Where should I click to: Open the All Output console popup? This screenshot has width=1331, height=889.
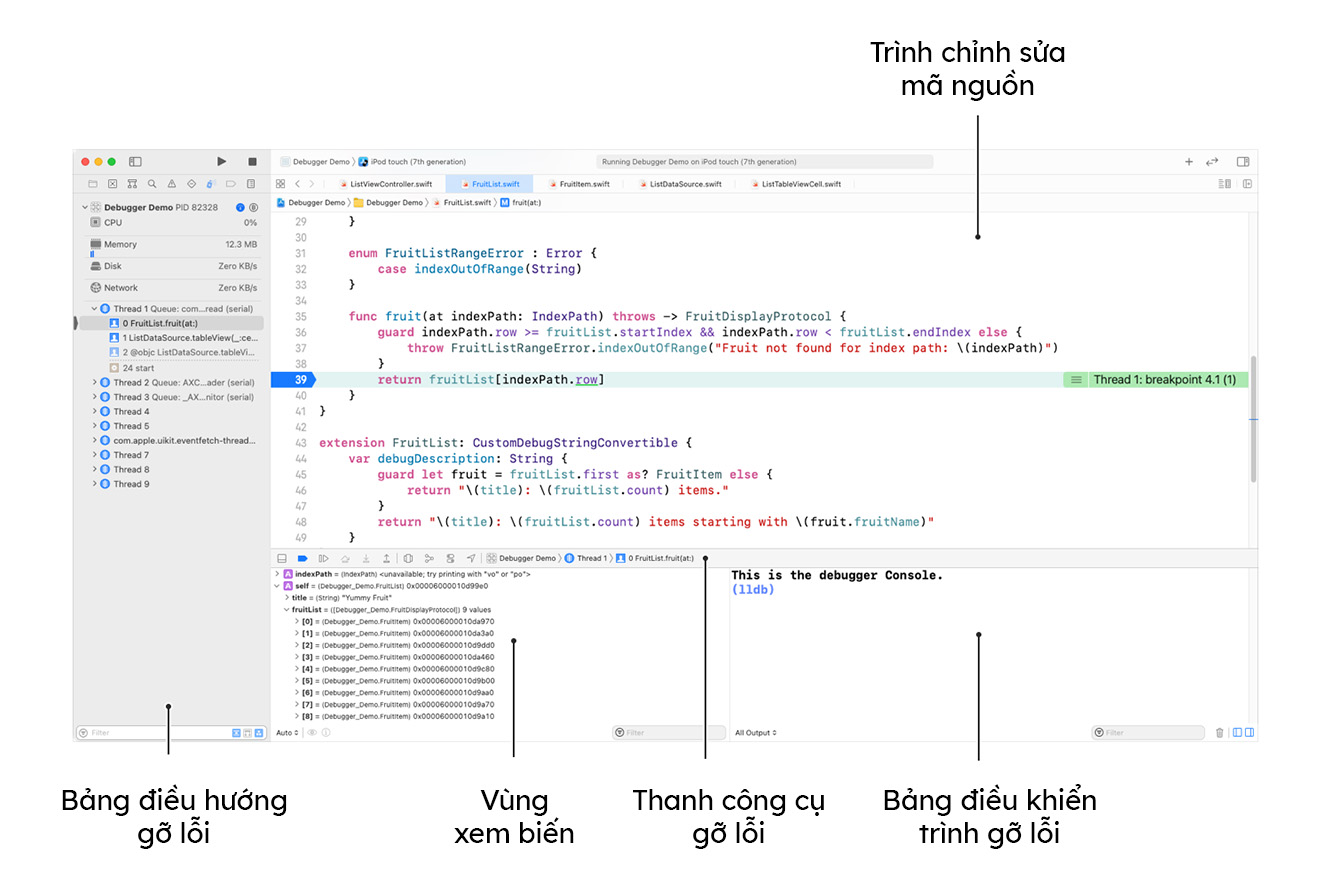click(756, 733)
